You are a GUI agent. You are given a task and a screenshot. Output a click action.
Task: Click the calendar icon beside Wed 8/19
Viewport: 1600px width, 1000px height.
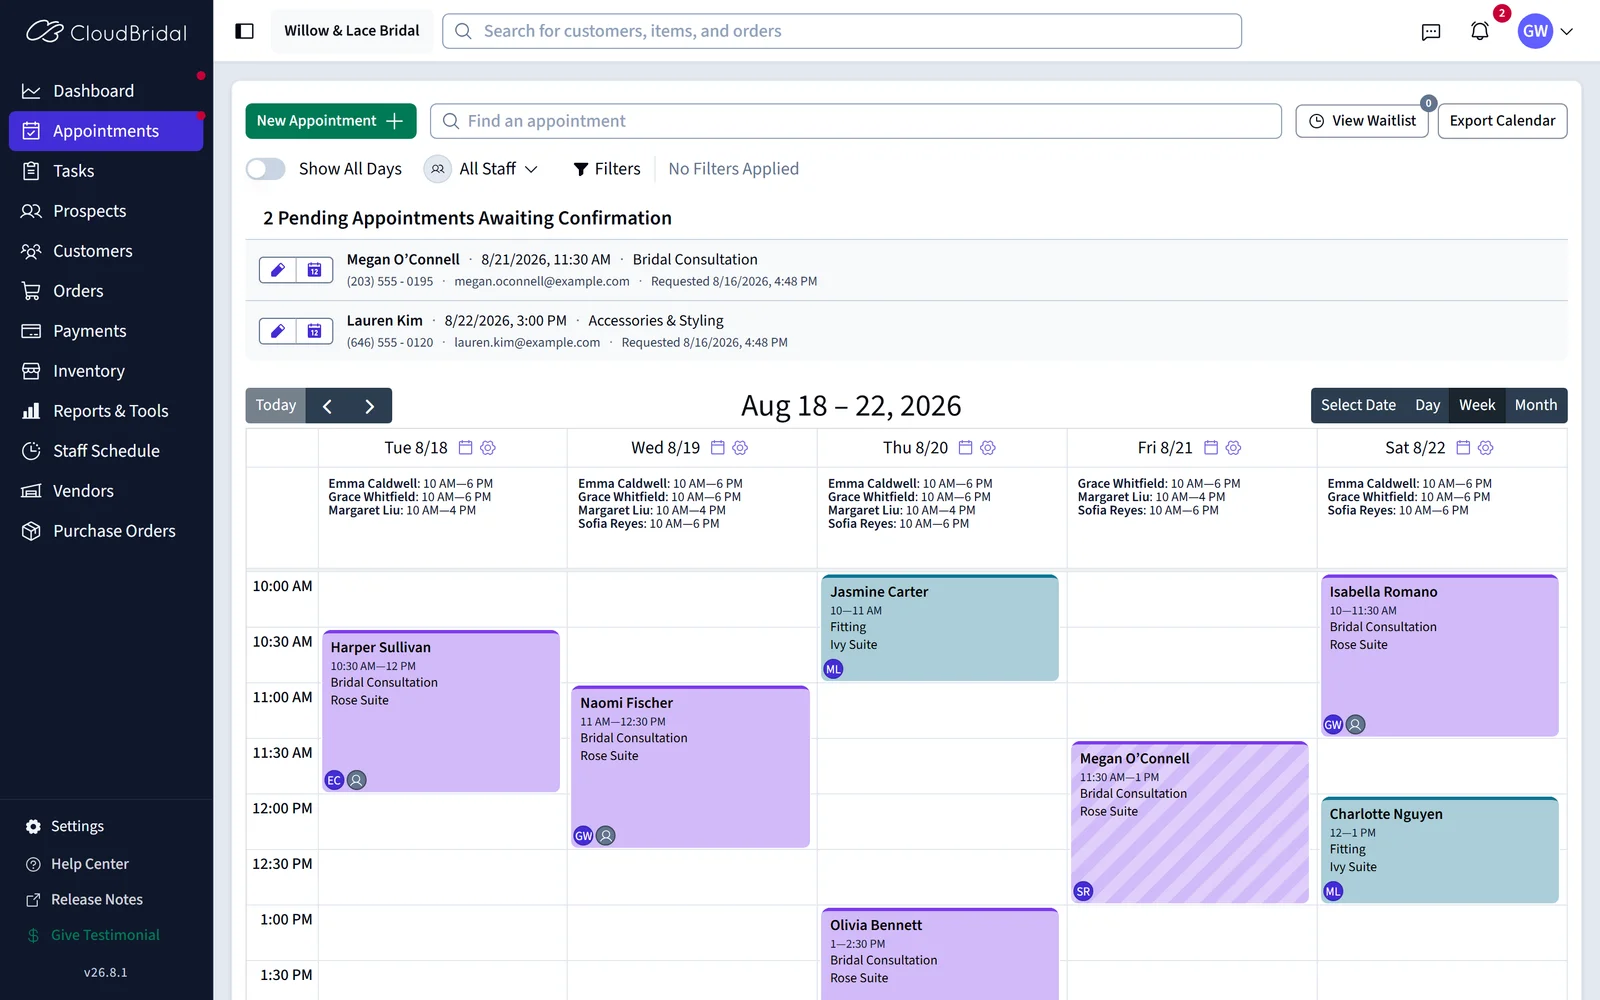(x=717, y=448)
